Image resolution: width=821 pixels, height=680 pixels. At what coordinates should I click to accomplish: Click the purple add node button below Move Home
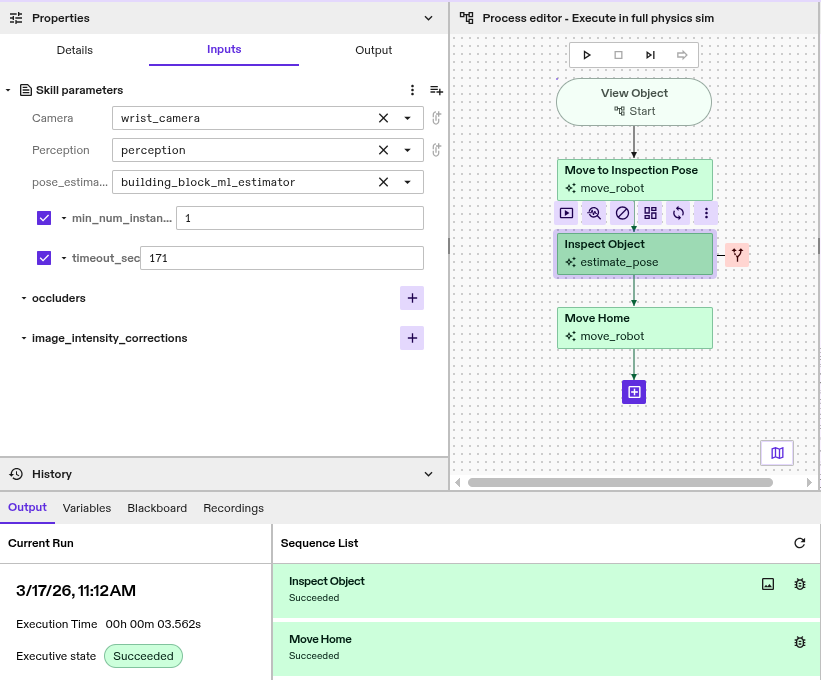tap(634, 392)
